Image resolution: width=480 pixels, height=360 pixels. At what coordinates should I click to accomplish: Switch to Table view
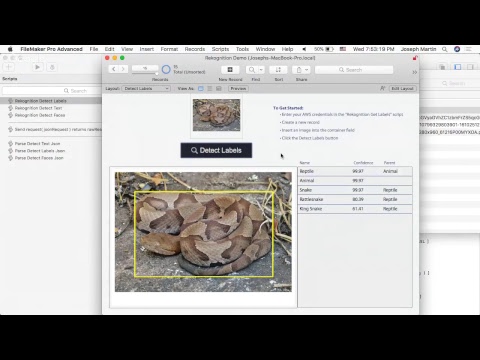pyautogui.click(x=219, y=88)
